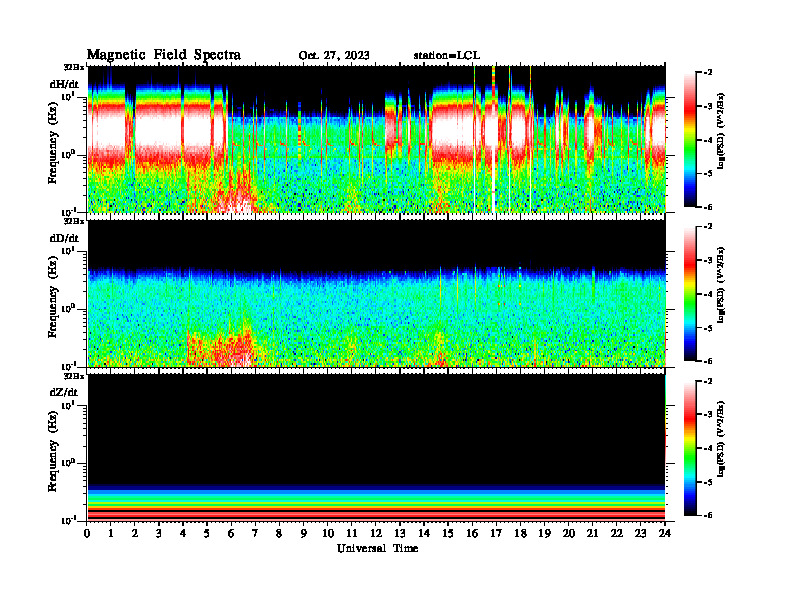This screenshot has height=612, width=792.
Task: Click the hour "5" tick label on time axis
Action: 207,533
